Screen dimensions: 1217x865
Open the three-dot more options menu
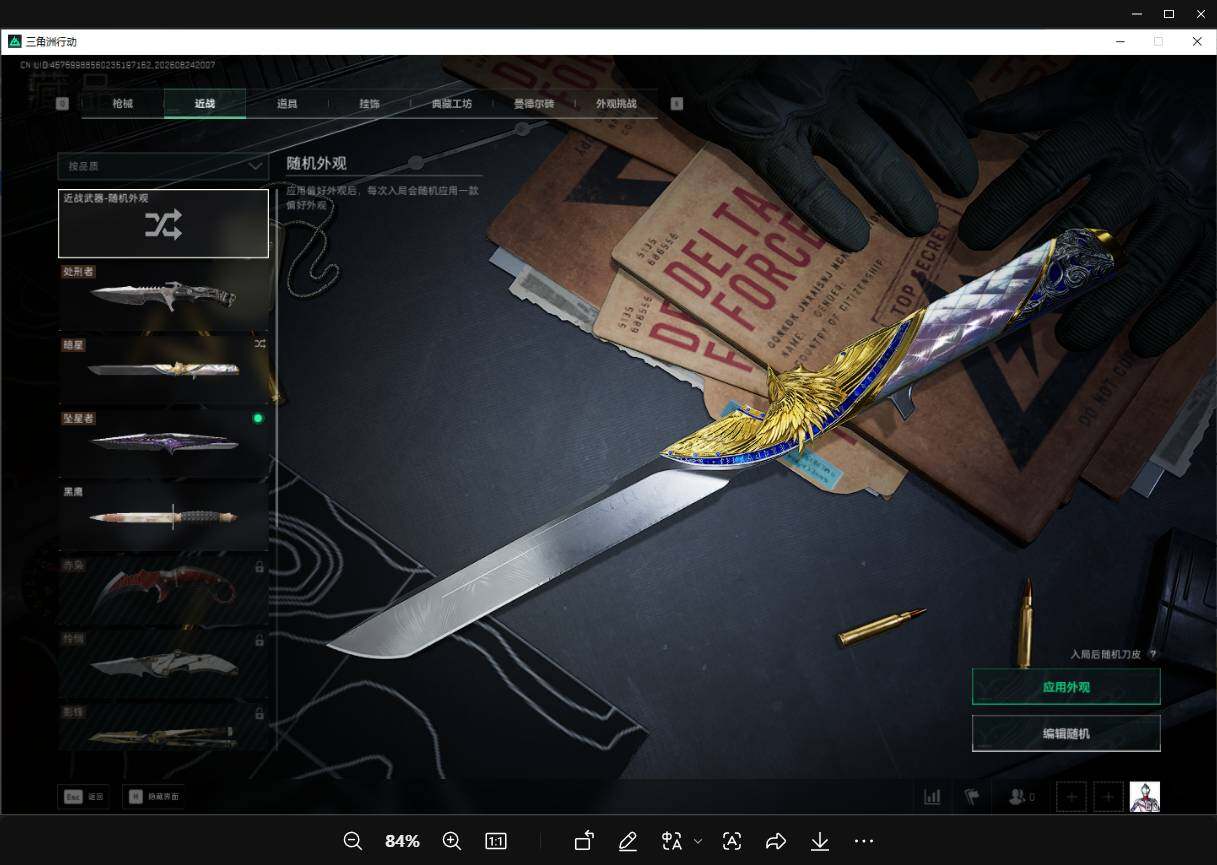point(864,841)
